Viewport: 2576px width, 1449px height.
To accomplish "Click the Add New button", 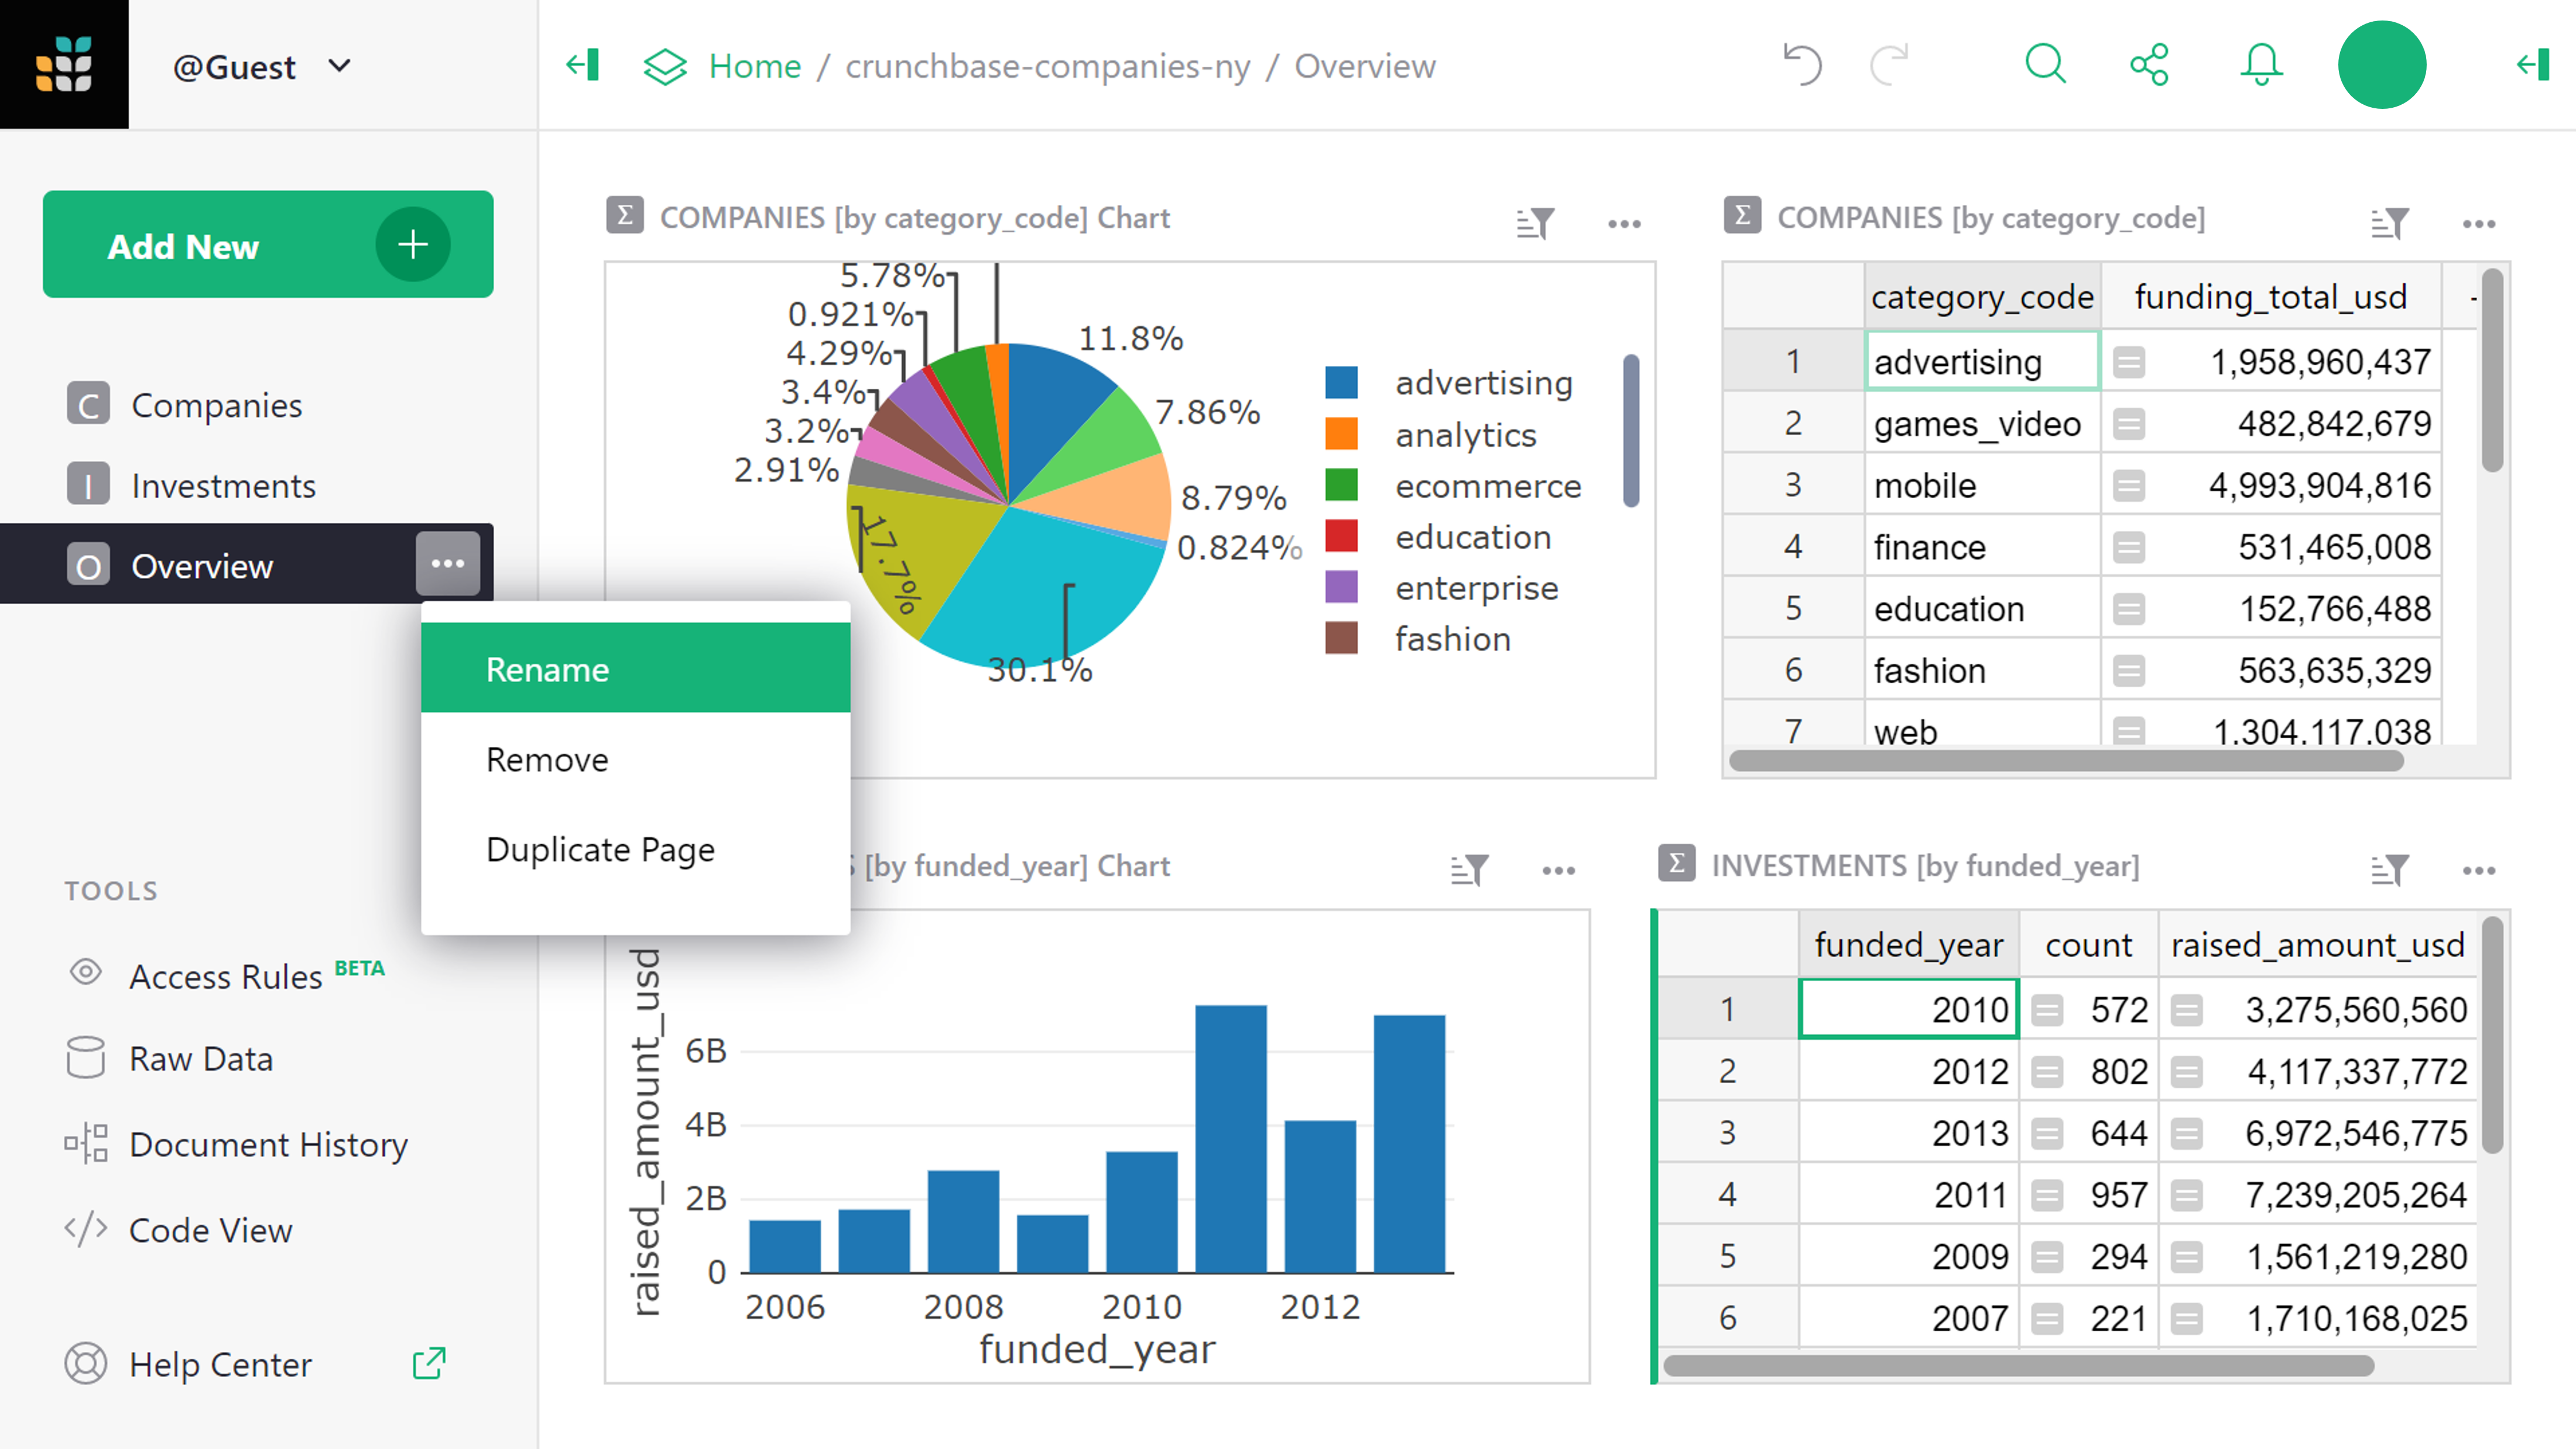I will (267, 245).
